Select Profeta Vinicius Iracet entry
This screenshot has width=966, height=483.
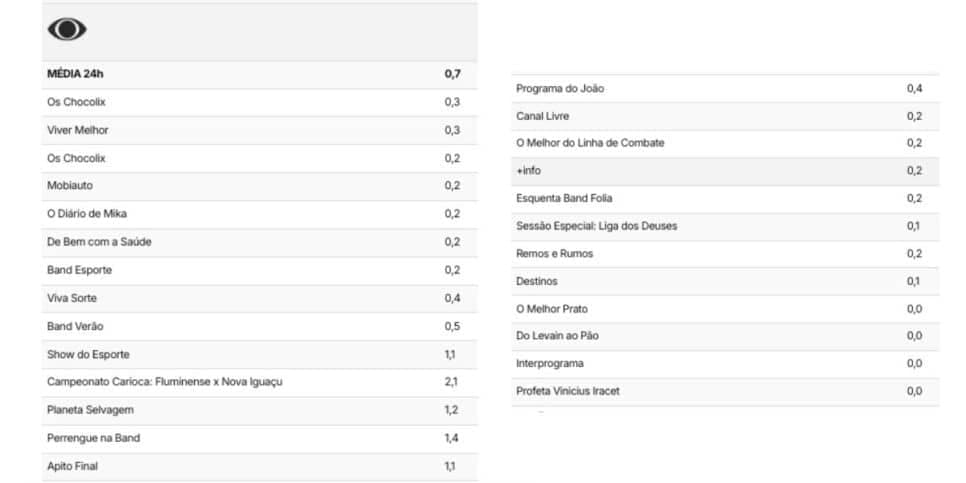tap(725, 392)
